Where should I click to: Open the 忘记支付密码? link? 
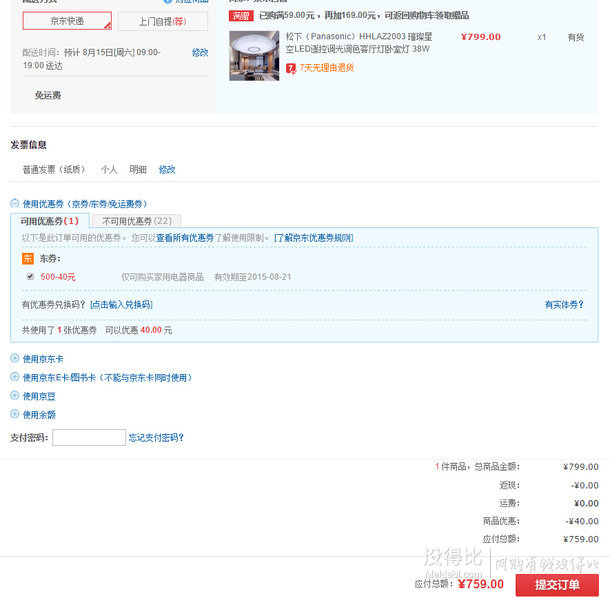click(x=156, y=438)
